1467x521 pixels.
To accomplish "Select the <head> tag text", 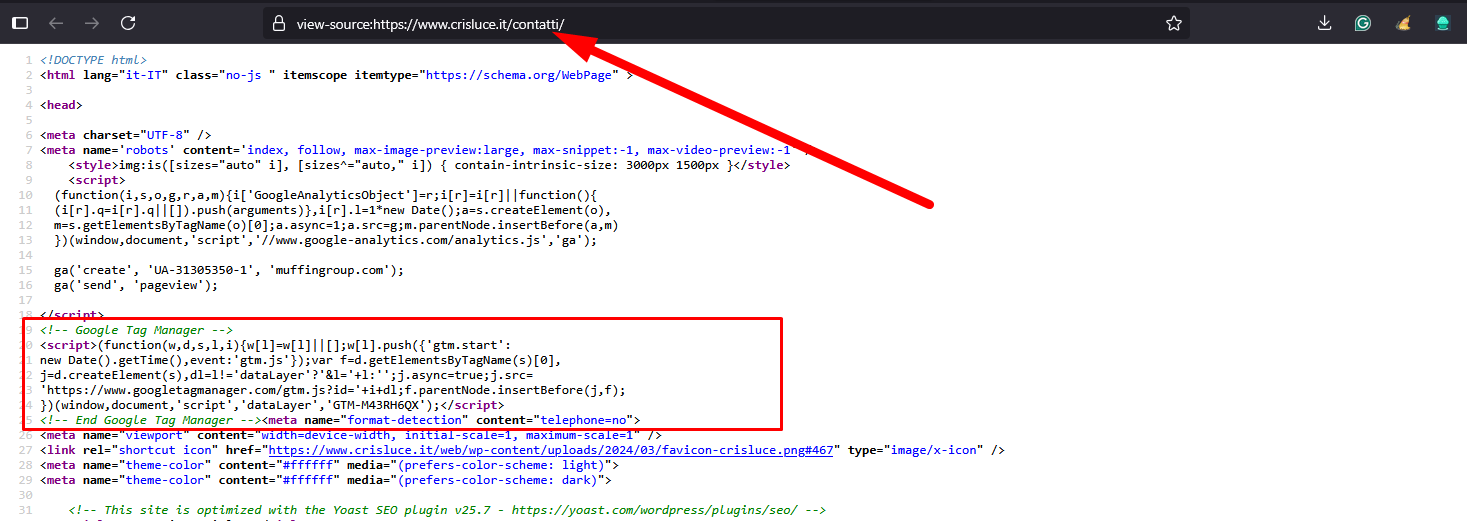I will [61, 105].
